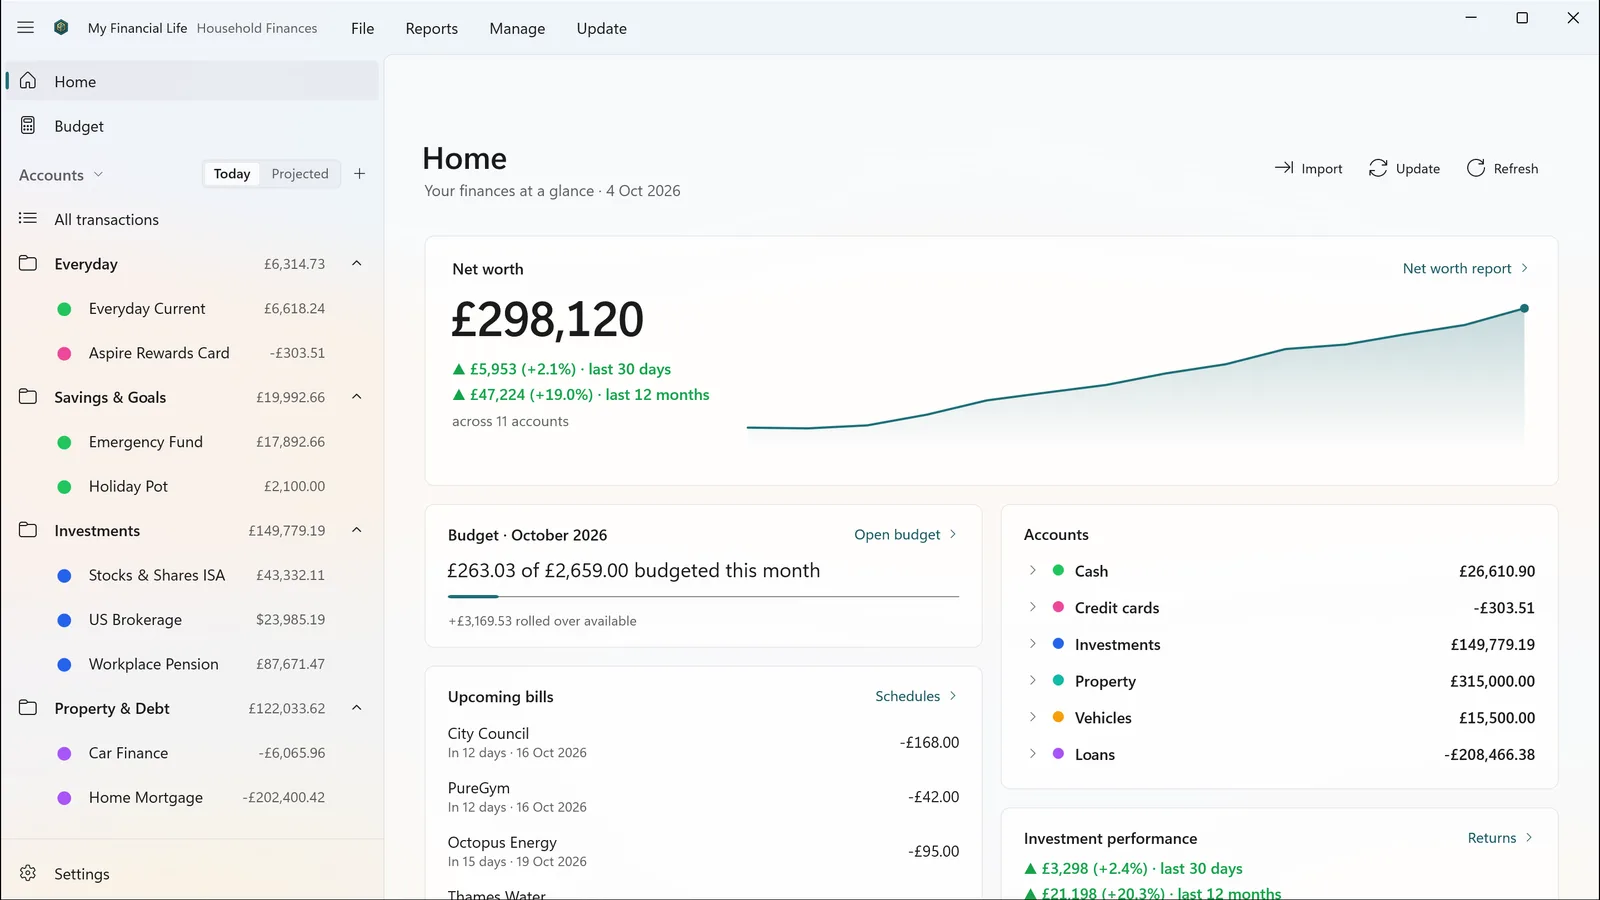Image resolution: width=1600 pixels, height=900 pixels.
Task: Click the Refresh button label
Action: point(1516,168)
